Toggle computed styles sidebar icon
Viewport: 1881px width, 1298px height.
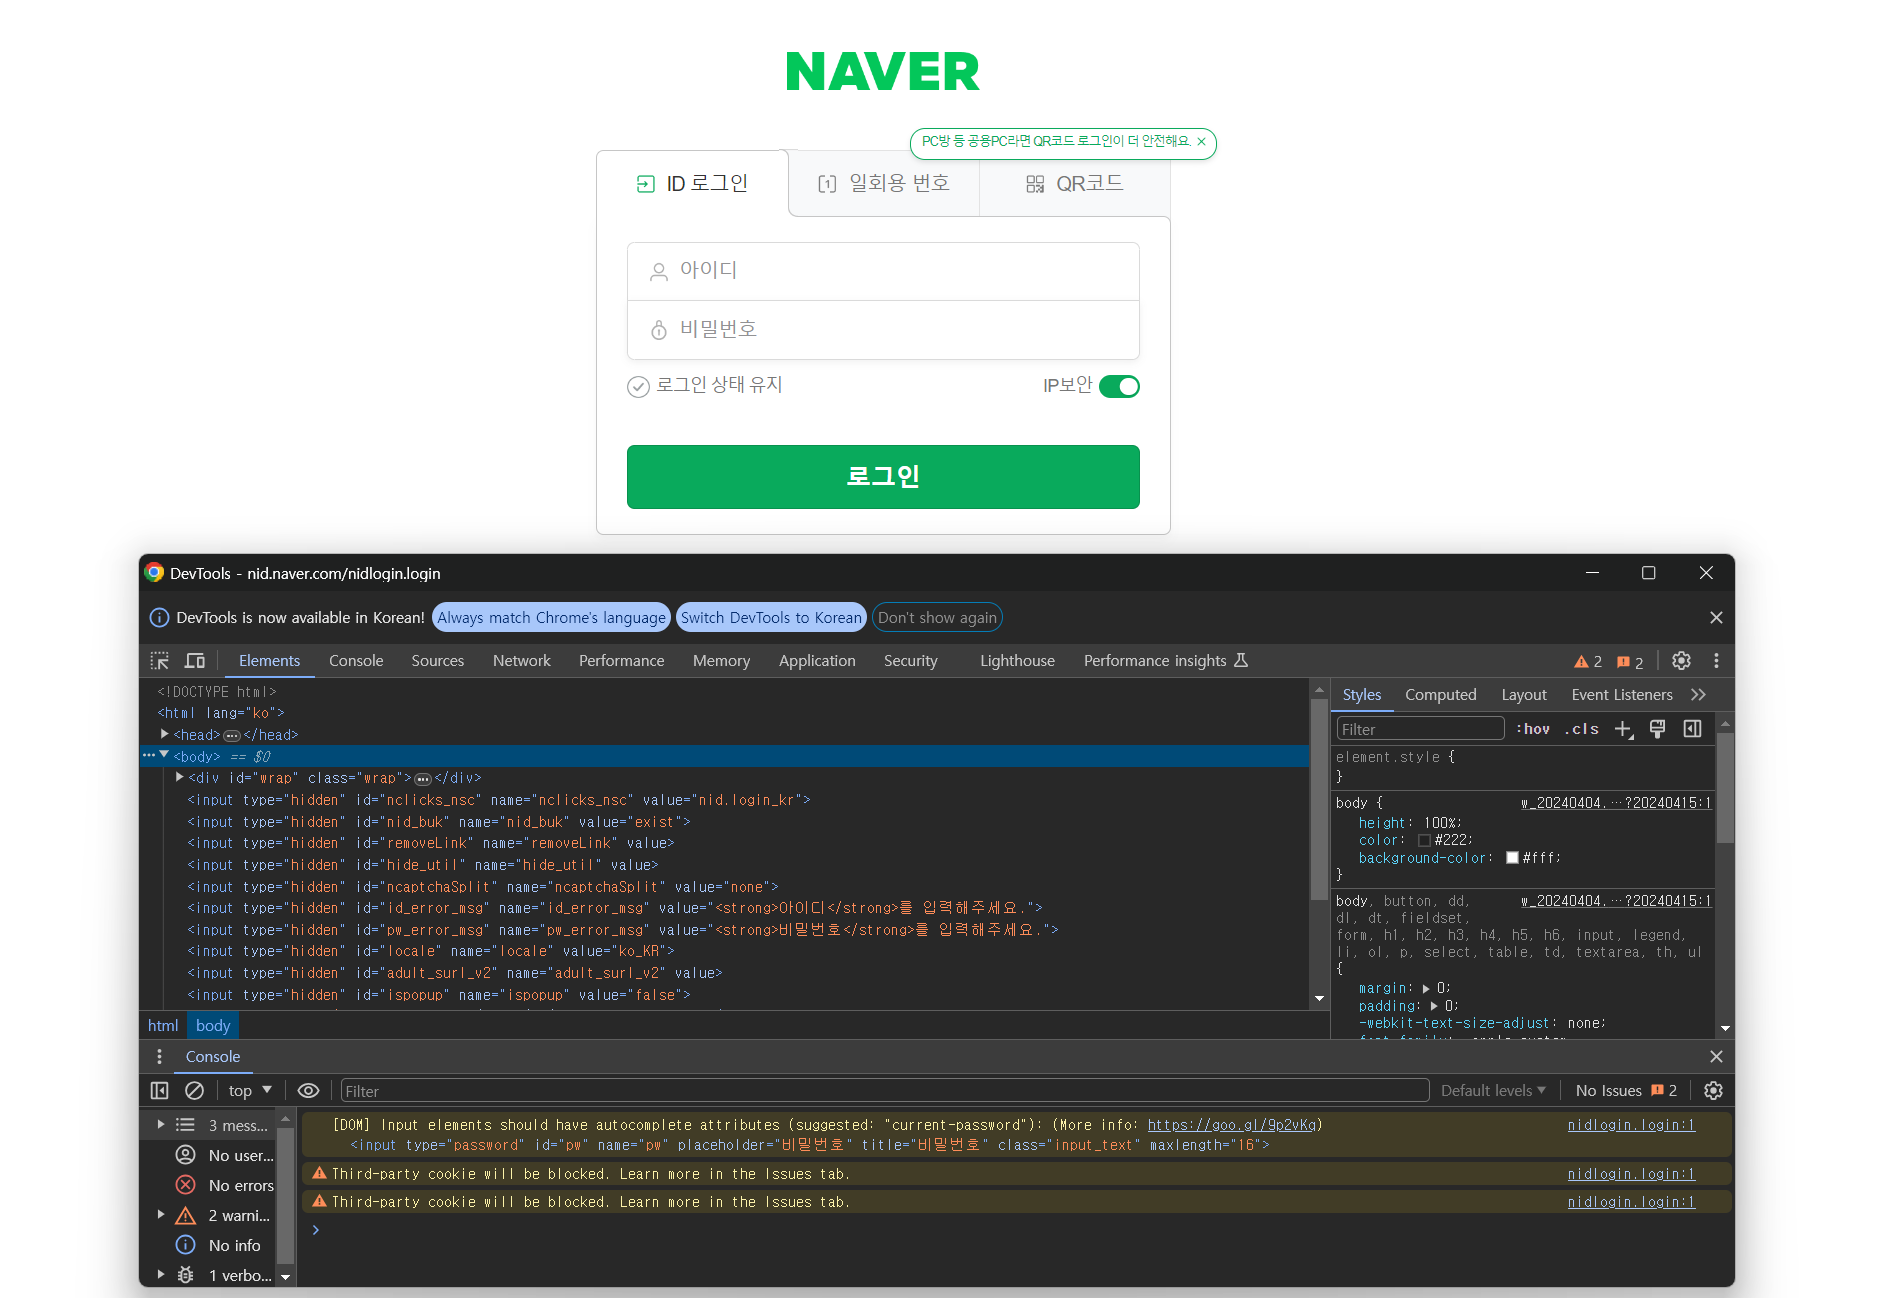(x=1692, y=729)
